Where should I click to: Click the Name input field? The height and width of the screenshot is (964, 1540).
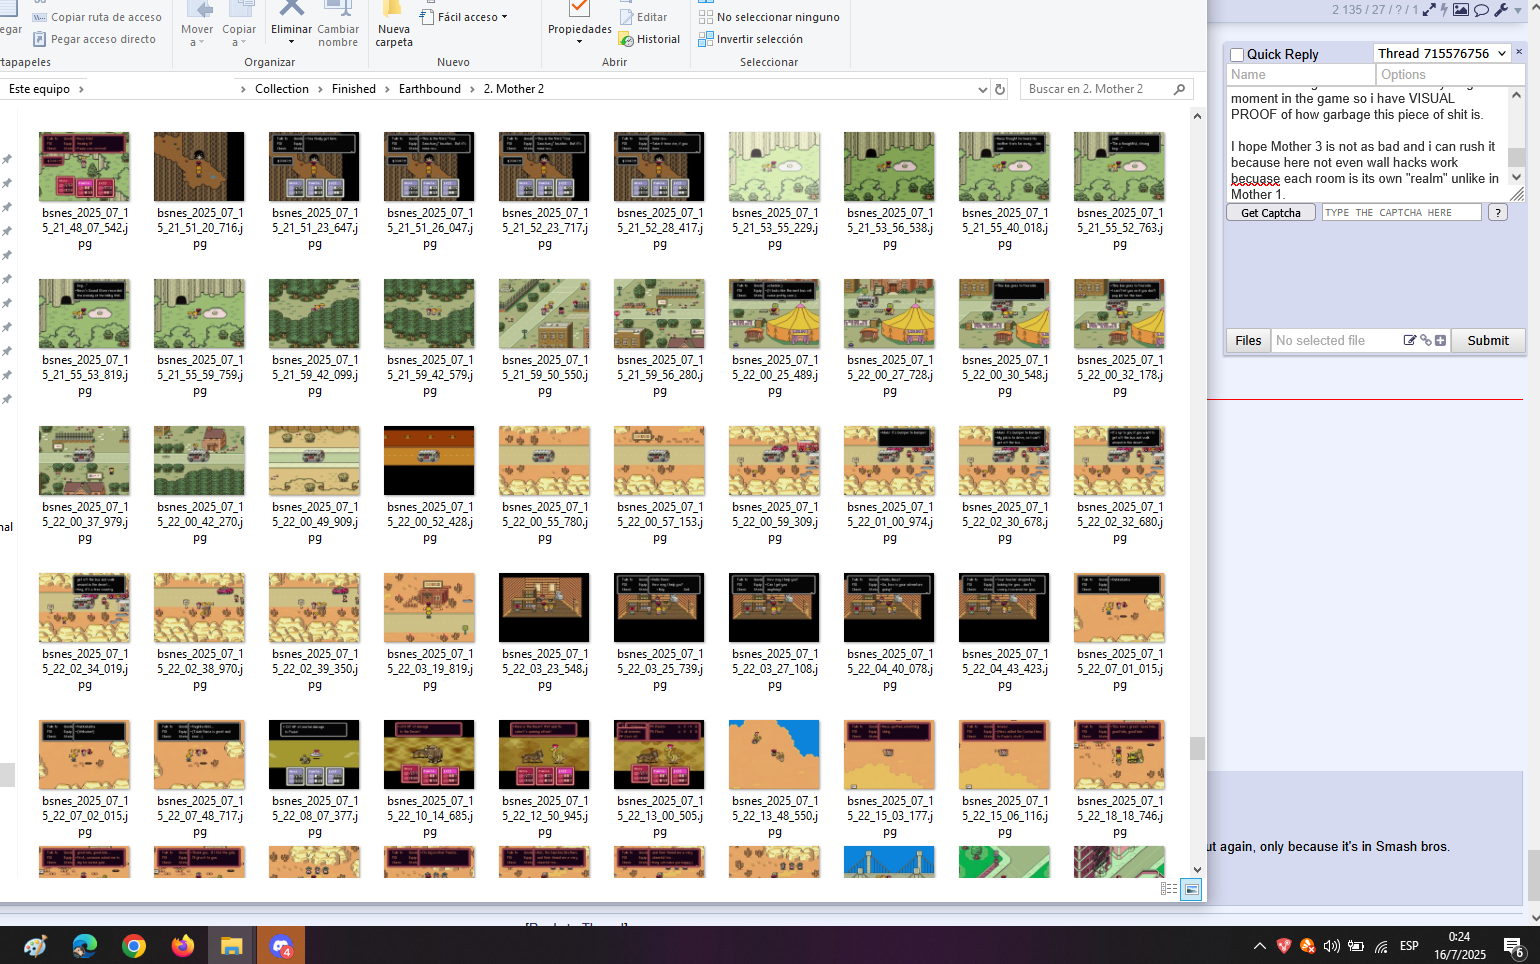point(1300,75)
